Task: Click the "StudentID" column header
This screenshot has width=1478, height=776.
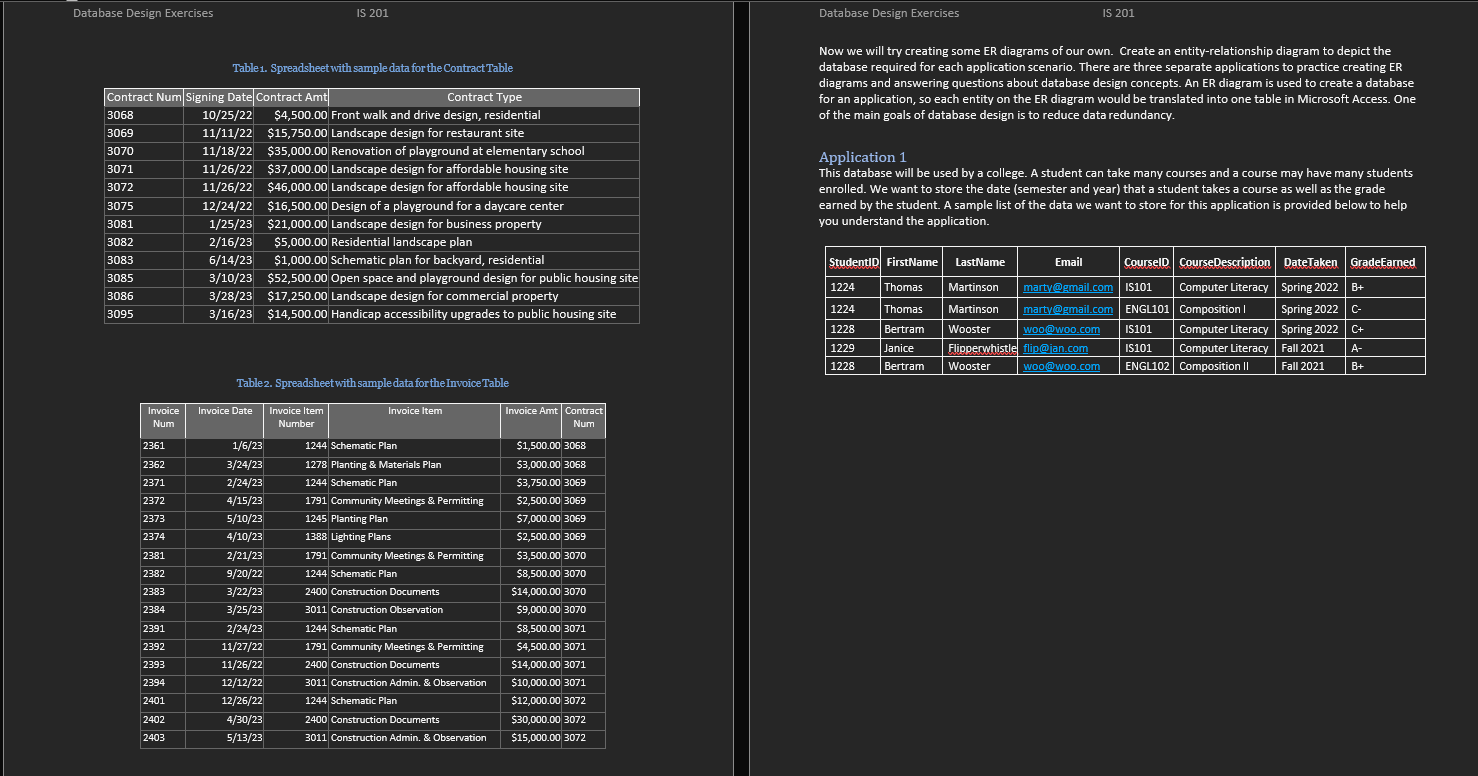Action: [x=854, y=262]
